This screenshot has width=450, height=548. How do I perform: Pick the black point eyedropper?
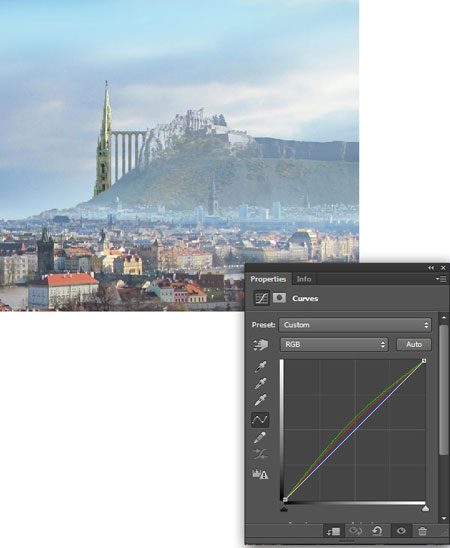(260, 366)
